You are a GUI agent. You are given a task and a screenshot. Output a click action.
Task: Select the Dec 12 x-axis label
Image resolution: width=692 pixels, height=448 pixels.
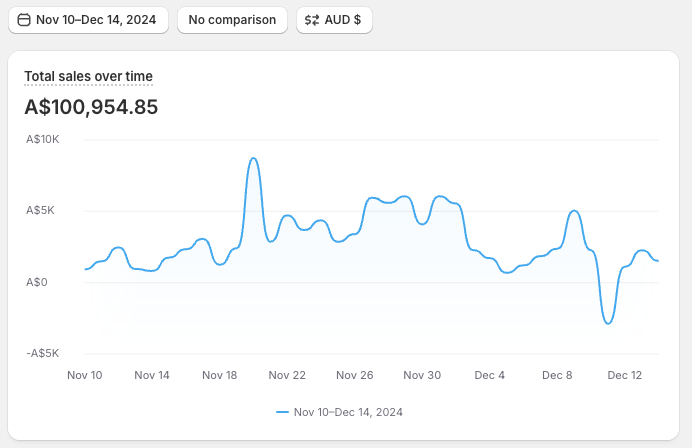pyautogui.click(x=624, y=376)
